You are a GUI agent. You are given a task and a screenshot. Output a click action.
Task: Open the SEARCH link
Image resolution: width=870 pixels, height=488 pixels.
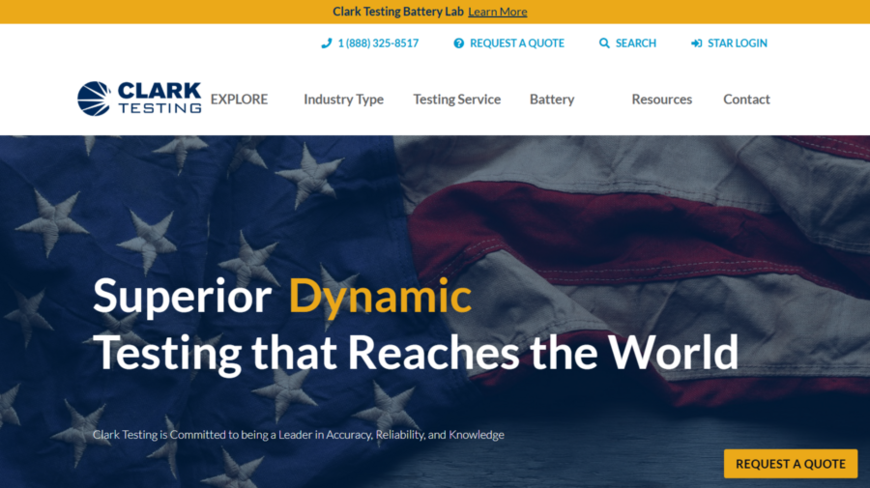[636, 43]
